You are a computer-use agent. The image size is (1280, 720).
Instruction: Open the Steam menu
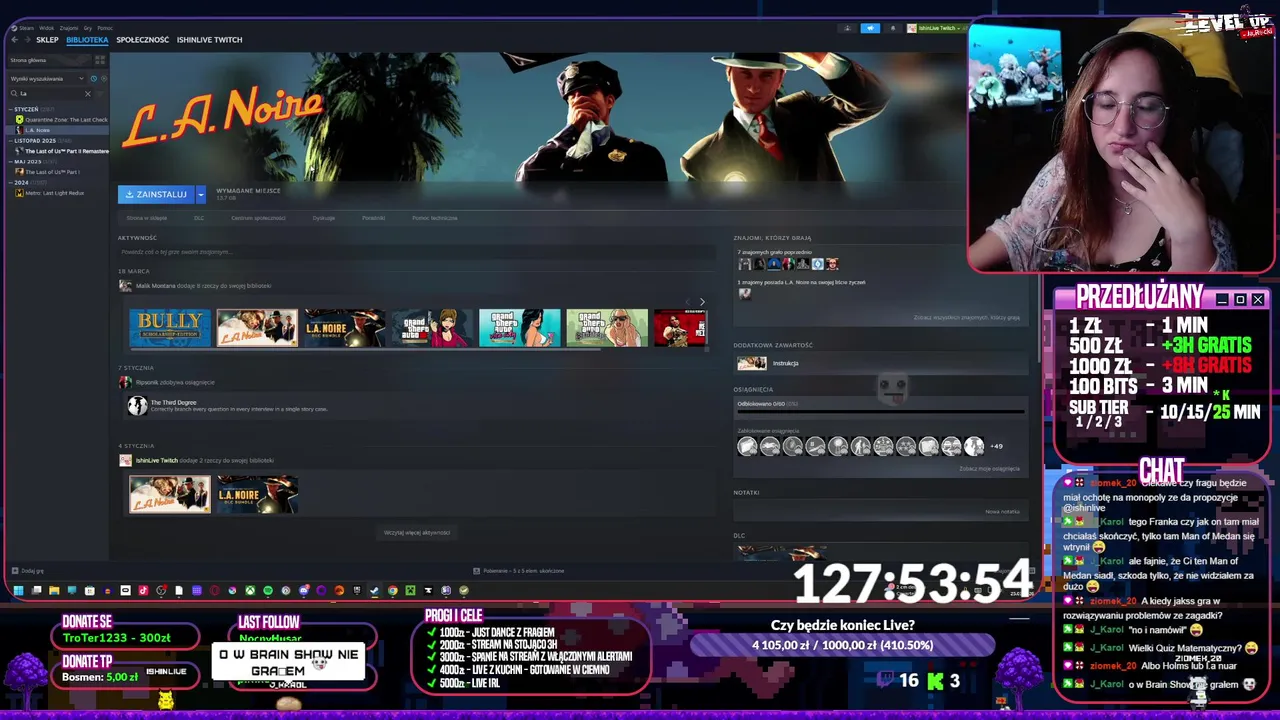point(26,28)
